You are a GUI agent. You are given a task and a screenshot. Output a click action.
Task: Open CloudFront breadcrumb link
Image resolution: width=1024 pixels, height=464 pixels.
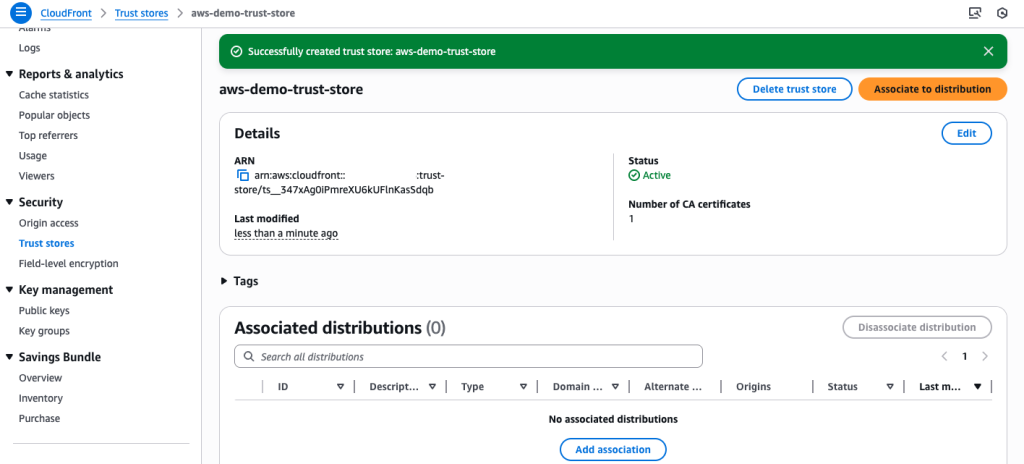[x=66, y=13]
